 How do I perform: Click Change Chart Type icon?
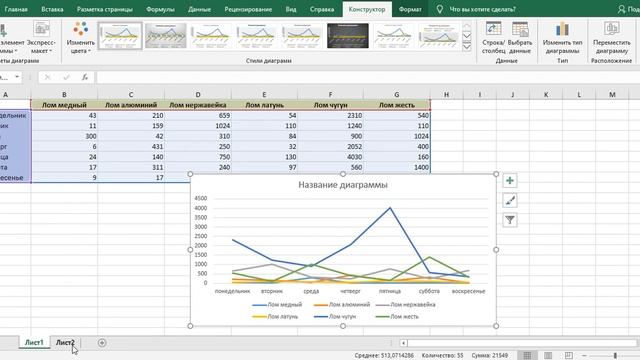562,38
